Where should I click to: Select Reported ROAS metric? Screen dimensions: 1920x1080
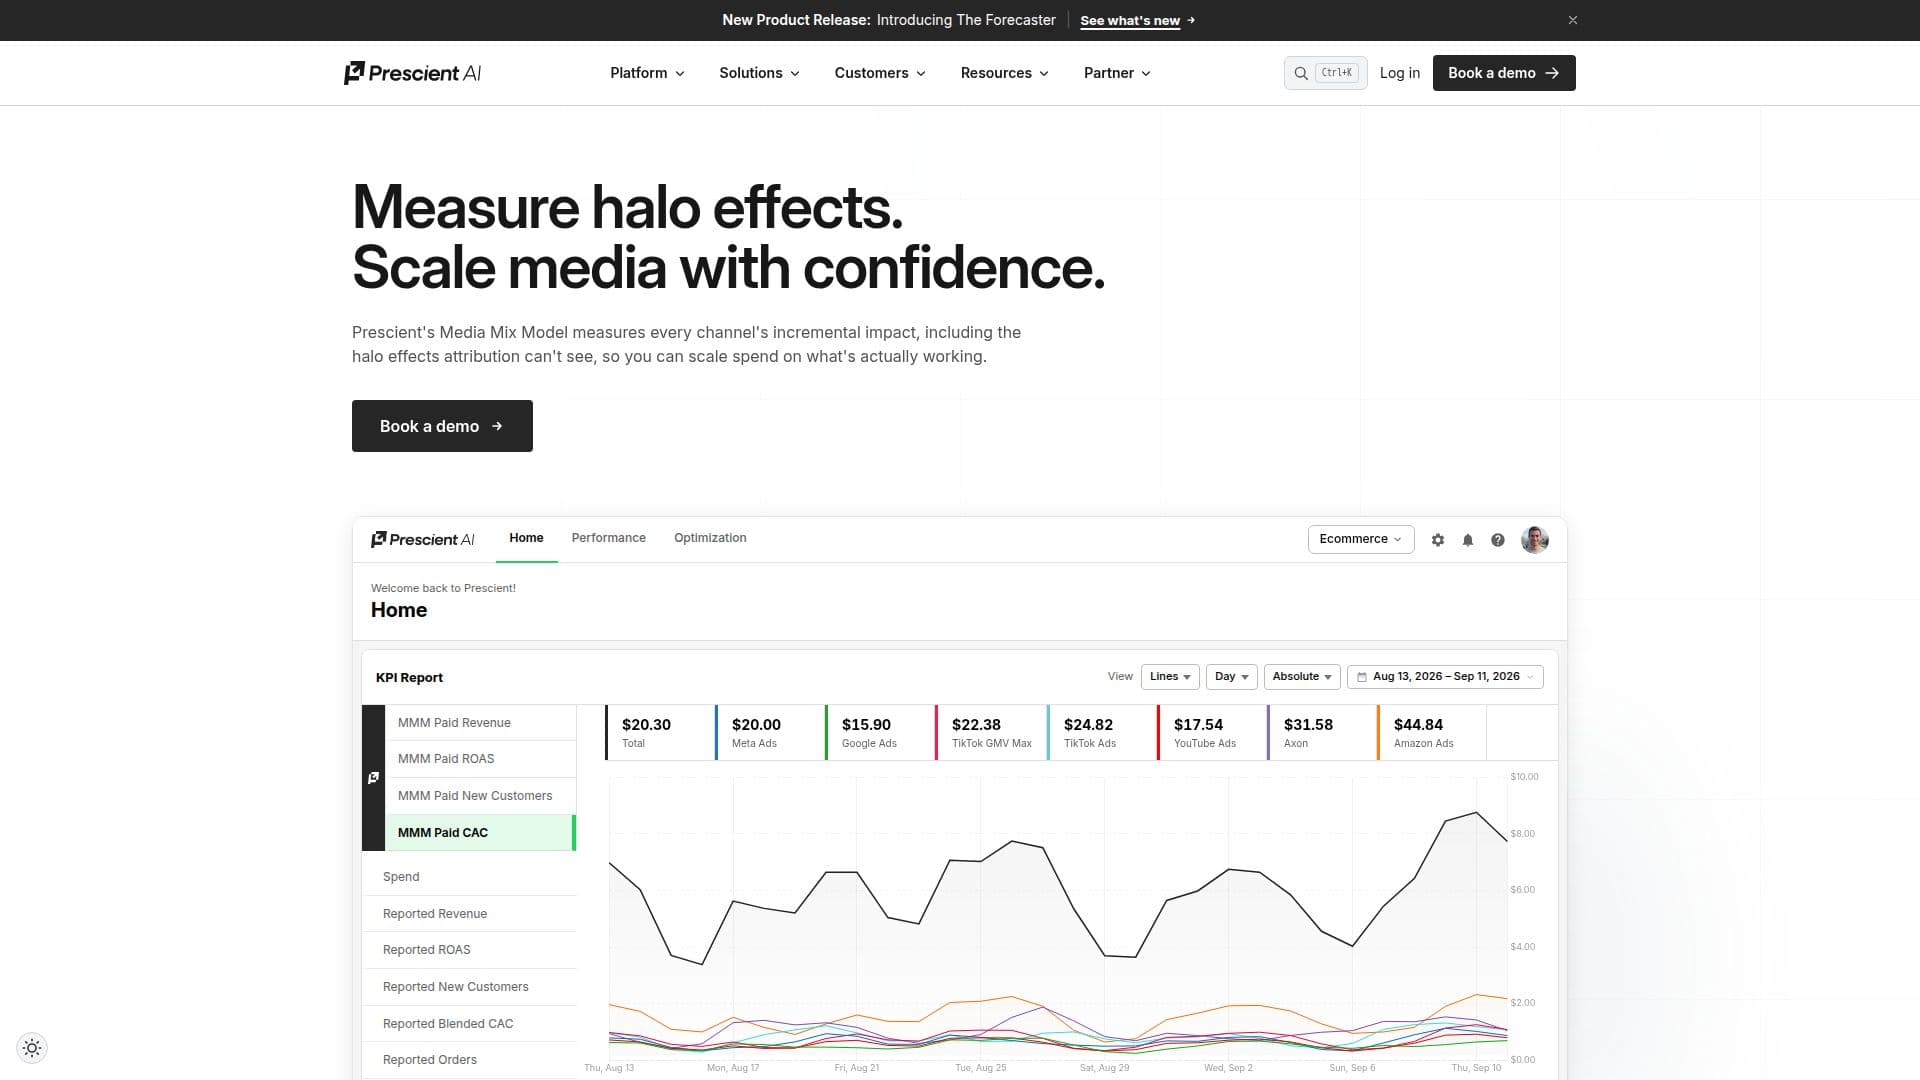(469, 950)
